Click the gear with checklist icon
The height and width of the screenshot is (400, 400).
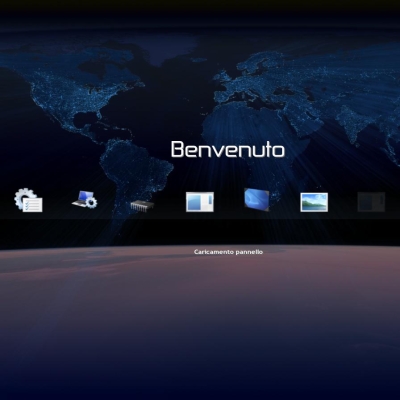28,200
